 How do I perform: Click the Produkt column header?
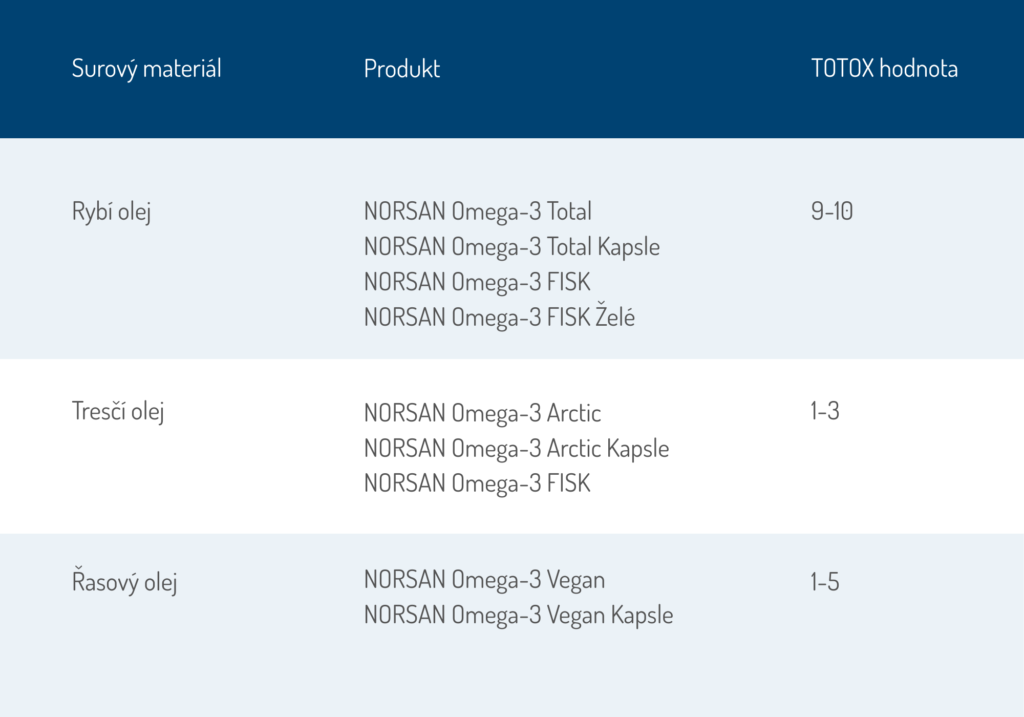401,69
